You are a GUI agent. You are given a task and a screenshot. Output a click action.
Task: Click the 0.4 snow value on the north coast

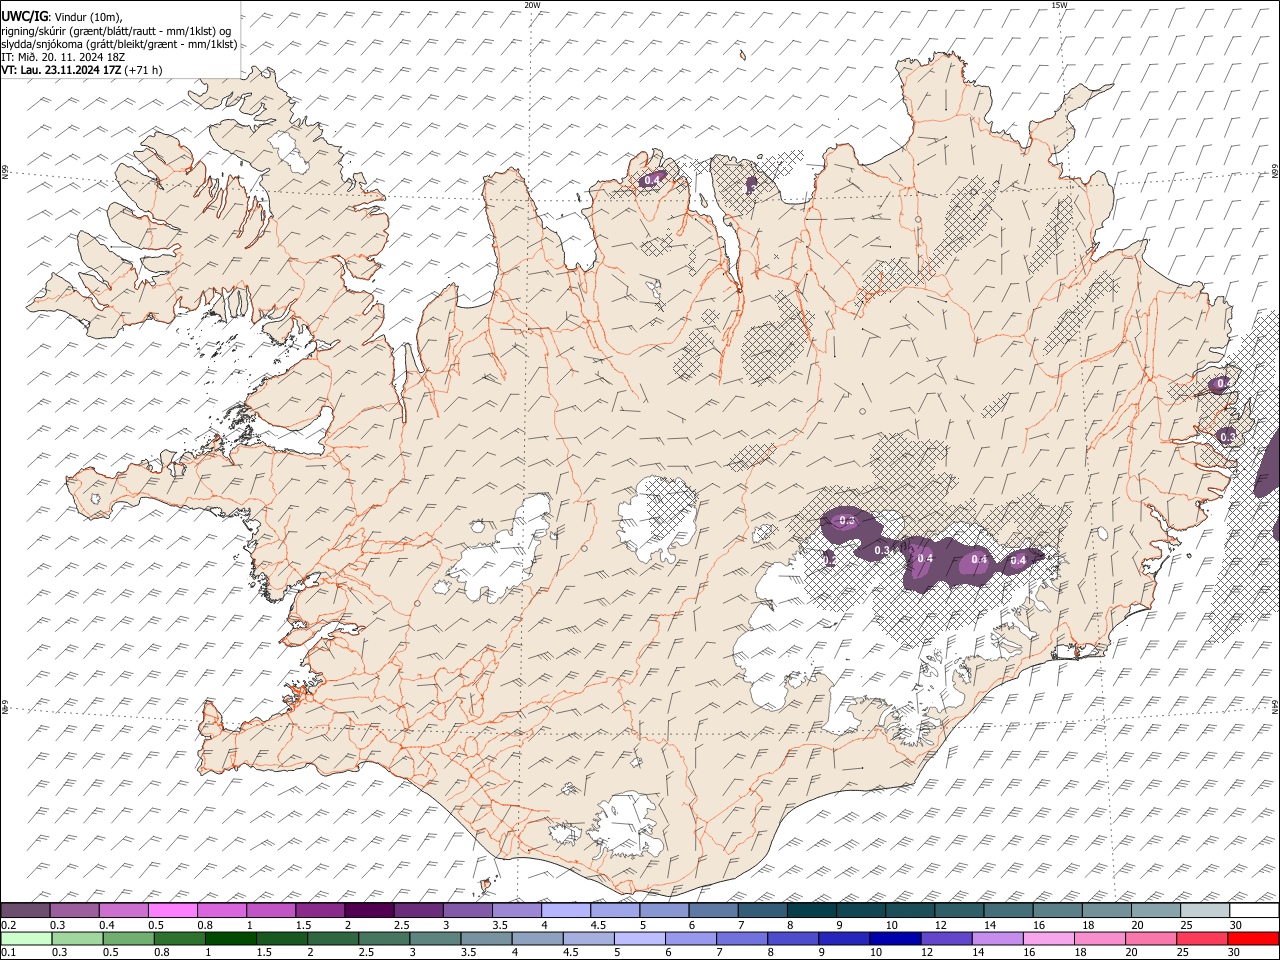[x=653, y=180]
